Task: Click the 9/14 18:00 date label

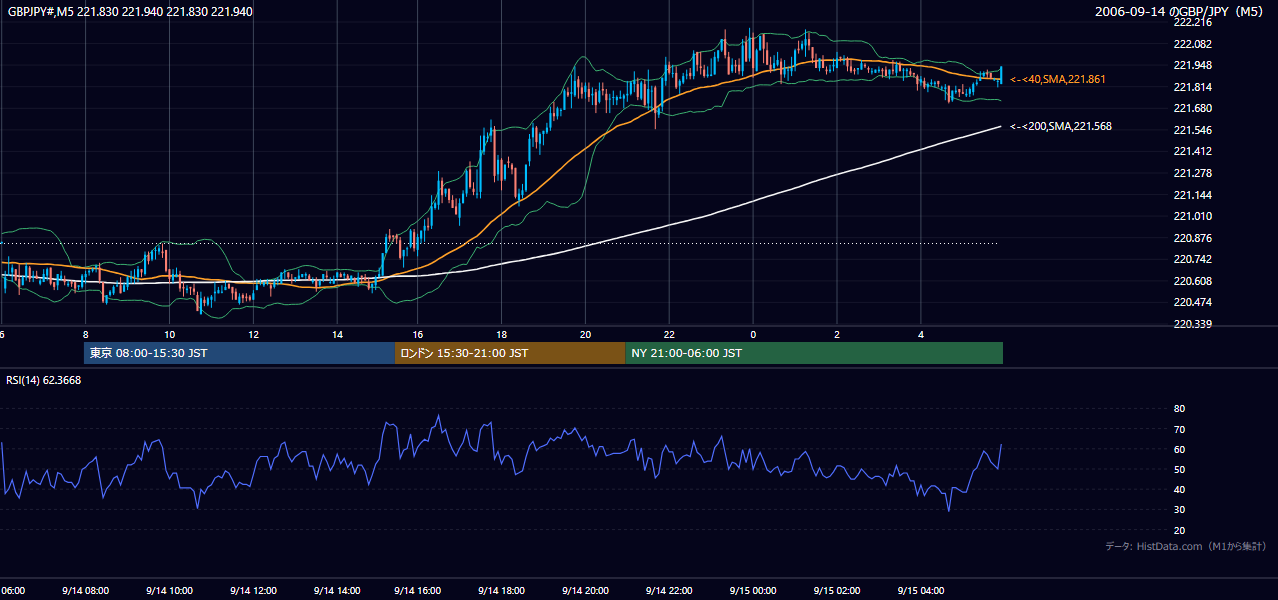Action: tap(503, 590)
